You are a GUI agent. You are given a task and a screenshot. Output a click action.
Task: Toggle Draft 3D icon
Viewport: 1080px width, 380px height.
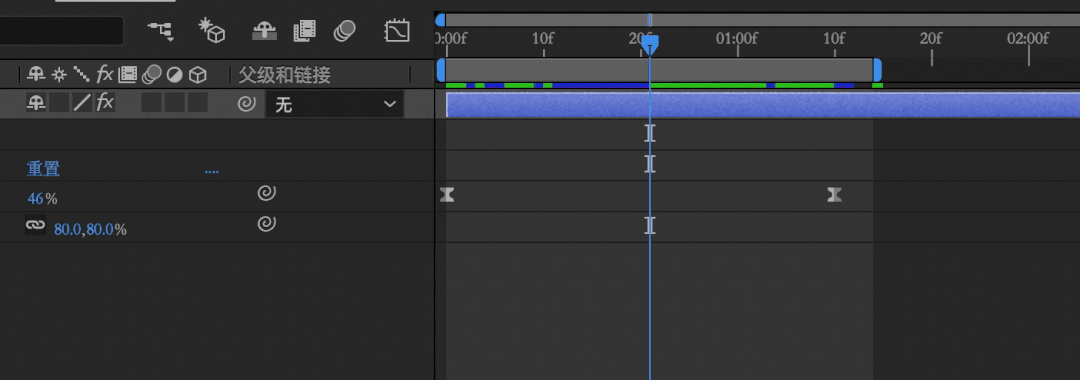click(212, 30)
